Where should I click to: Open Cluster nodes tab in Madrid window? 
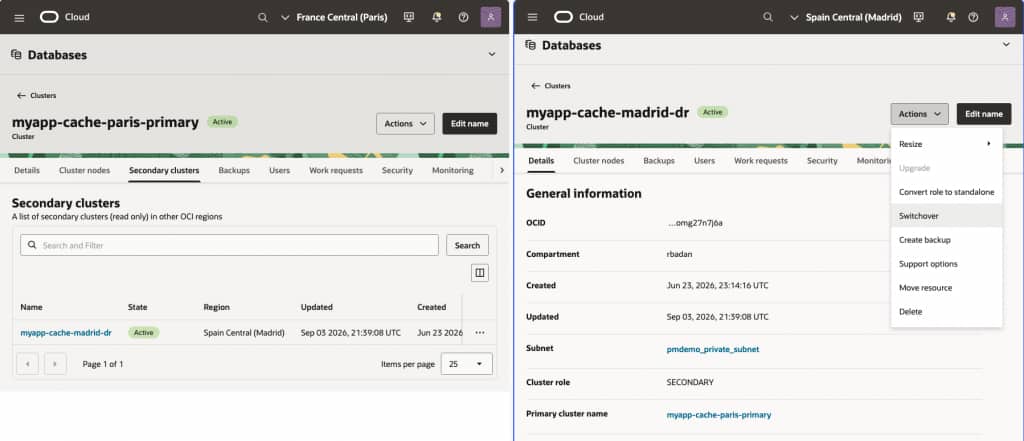pyautogui.click(x=598, y=161)
